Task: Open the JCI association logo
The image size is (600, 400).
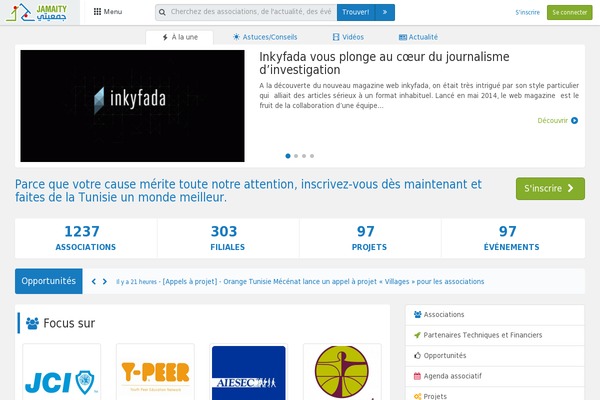Action: [x=62, y=372]
